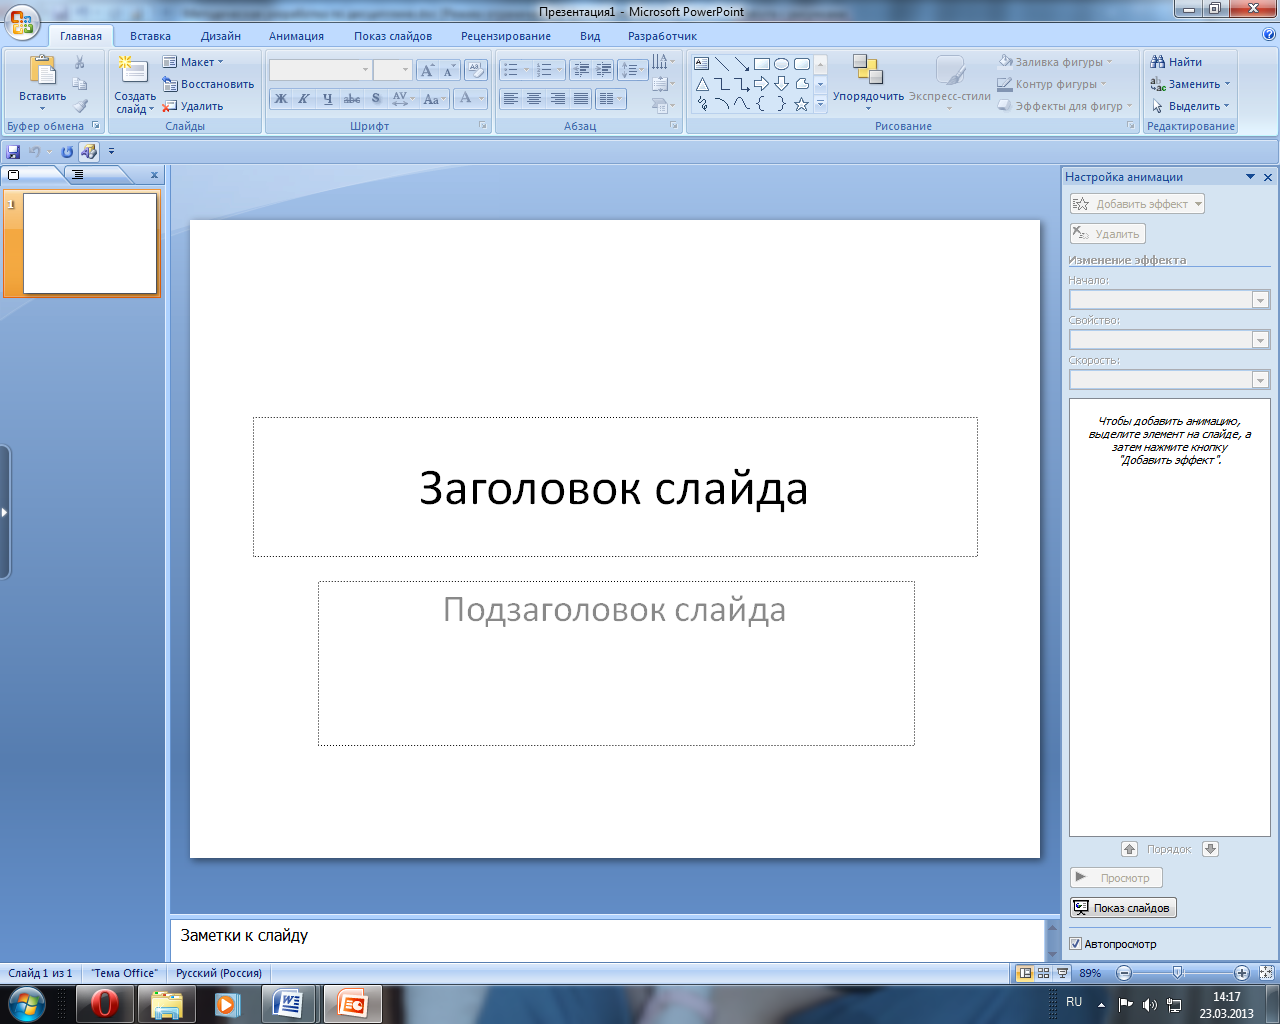Expand the shapes gallery More button

(x=821, y=104)
